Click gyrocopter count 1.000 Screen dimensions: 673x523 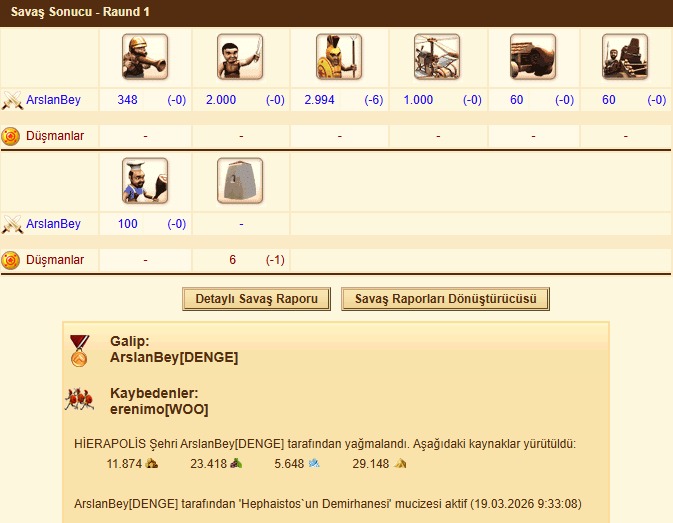point(418,100)
